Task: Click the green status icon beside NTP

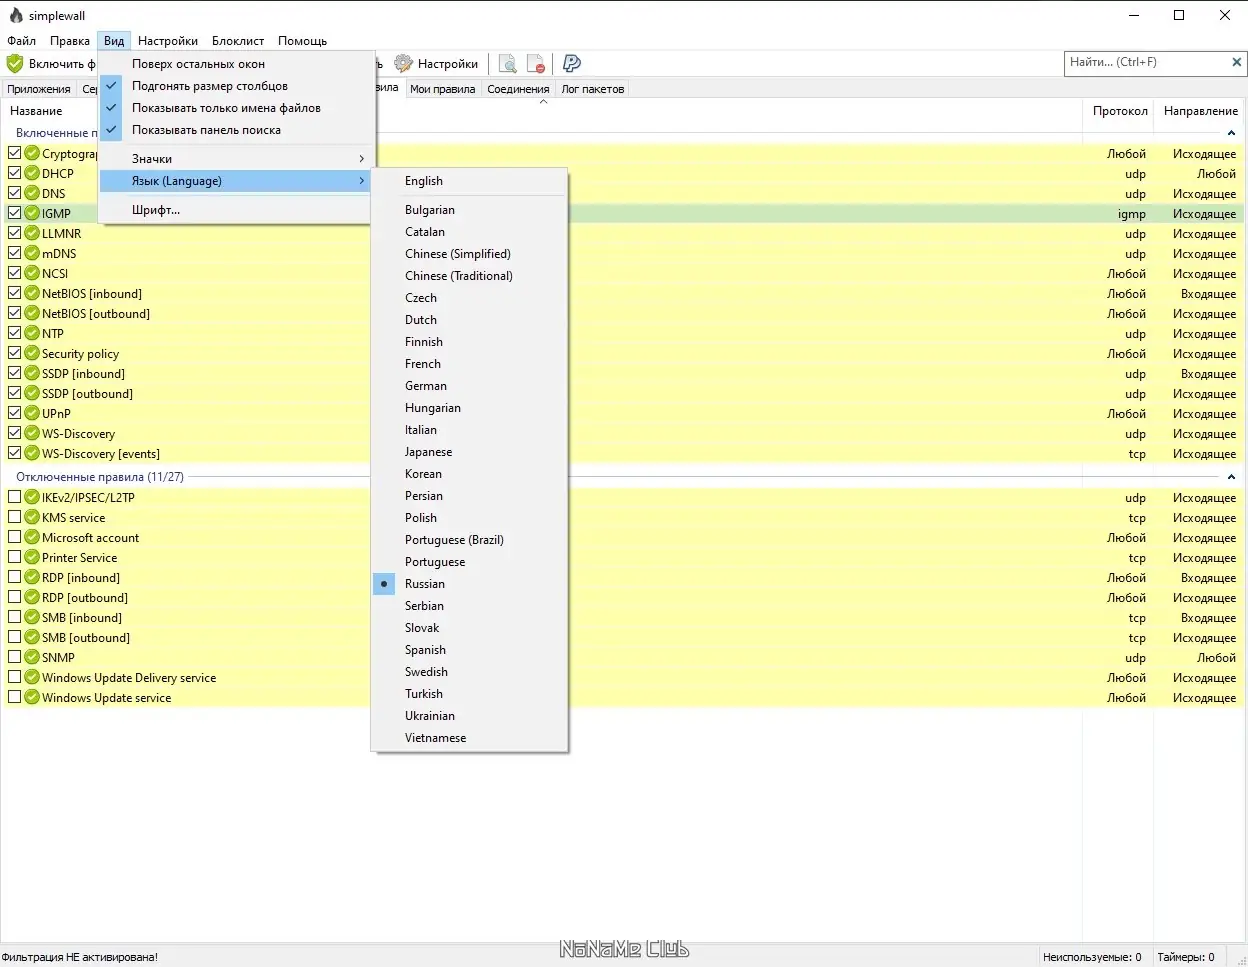Action: [32, 333]
